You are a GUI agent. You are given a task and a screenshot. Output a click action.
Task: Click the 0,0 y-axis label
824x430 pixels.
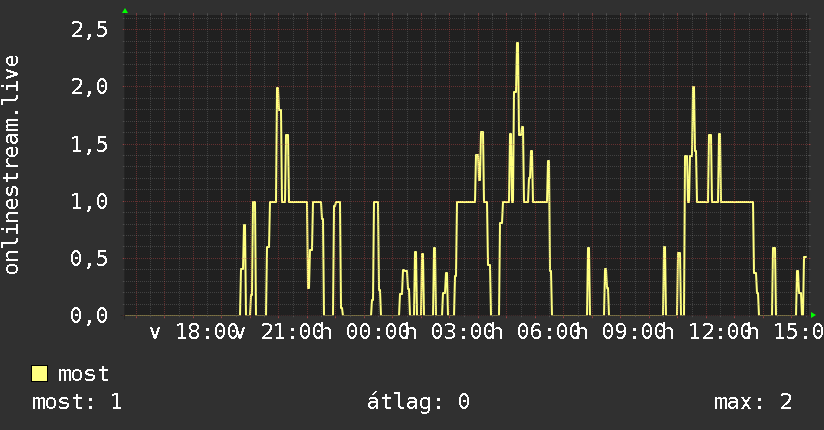[89, 315]
